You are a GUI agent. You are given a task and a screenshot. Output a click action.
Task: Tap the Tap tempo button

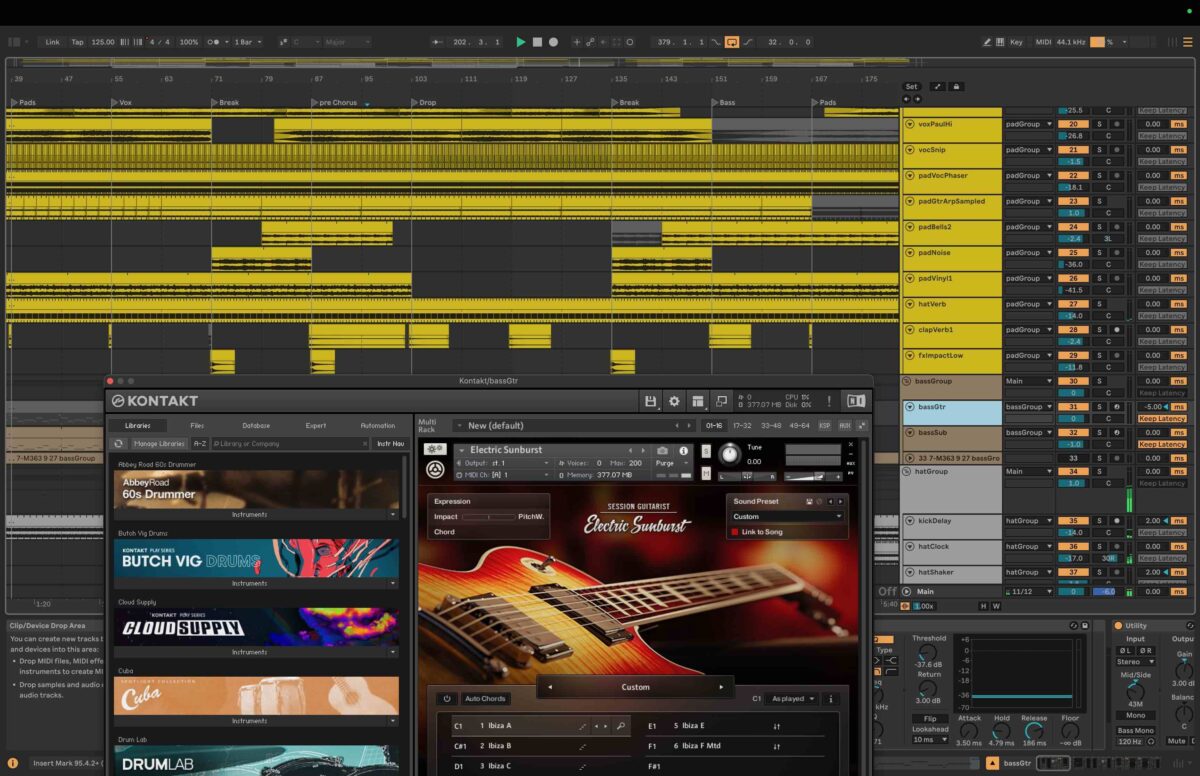(78, 42)
